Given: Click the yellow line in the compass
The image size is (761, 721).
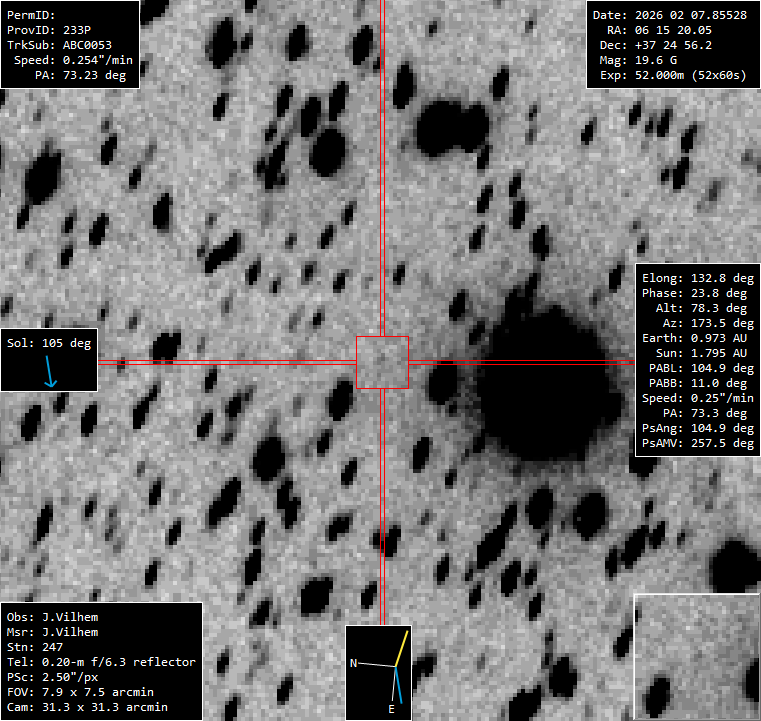Looking at the screenshot, I should (x=402, y=649).
